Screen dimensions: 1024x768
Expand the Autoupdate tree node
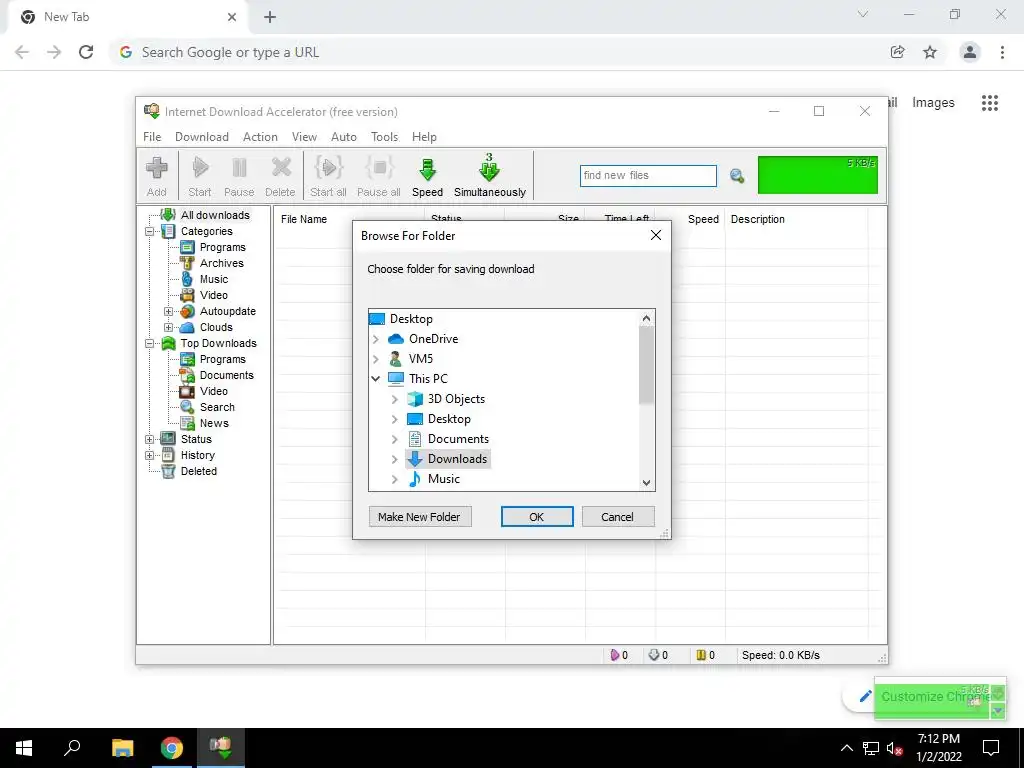pyautogui.click(x=168, y=312)
